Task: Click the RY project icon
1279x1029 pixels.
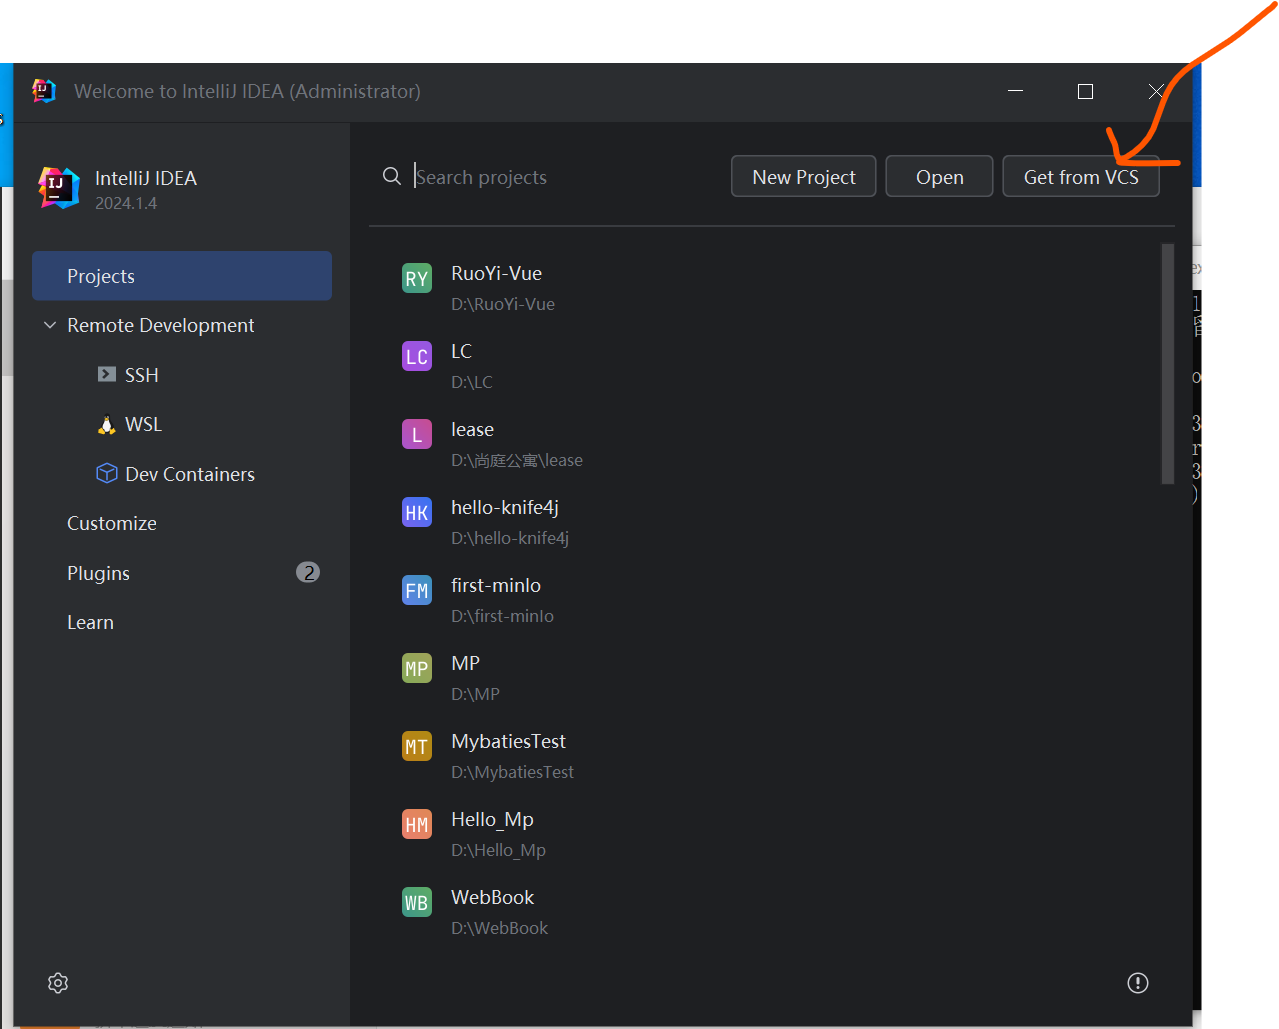Action: point(417,278)
